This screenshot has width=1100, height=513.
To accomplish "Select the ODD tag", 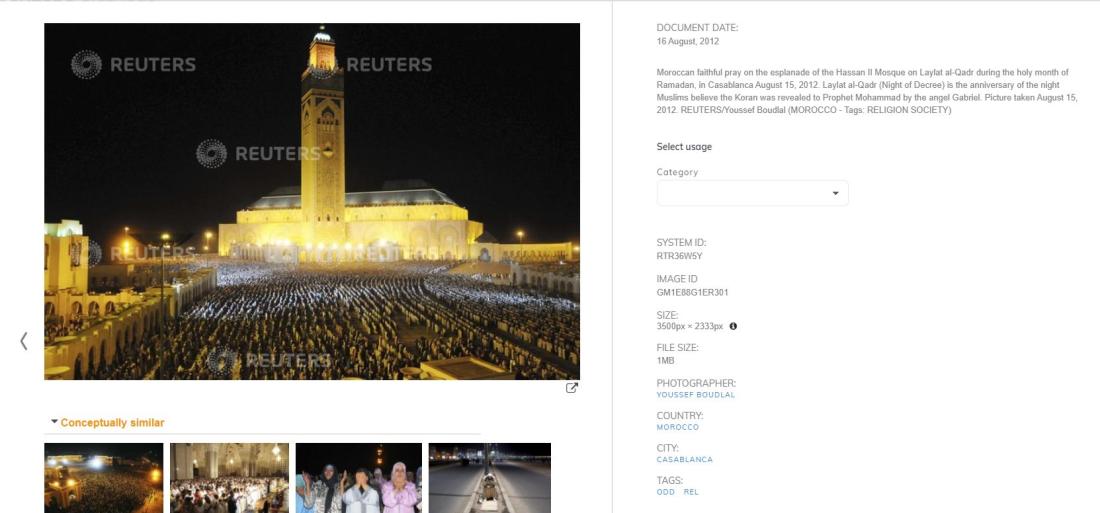I will pyautogui.click(x=666, y=492).
